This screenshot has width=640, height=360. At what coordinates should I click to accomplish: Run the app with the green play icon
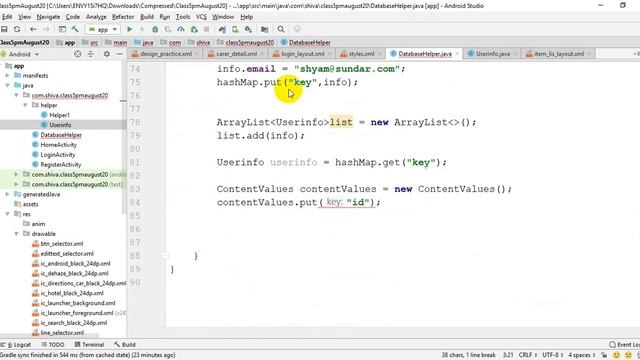[x=130, y=29]
